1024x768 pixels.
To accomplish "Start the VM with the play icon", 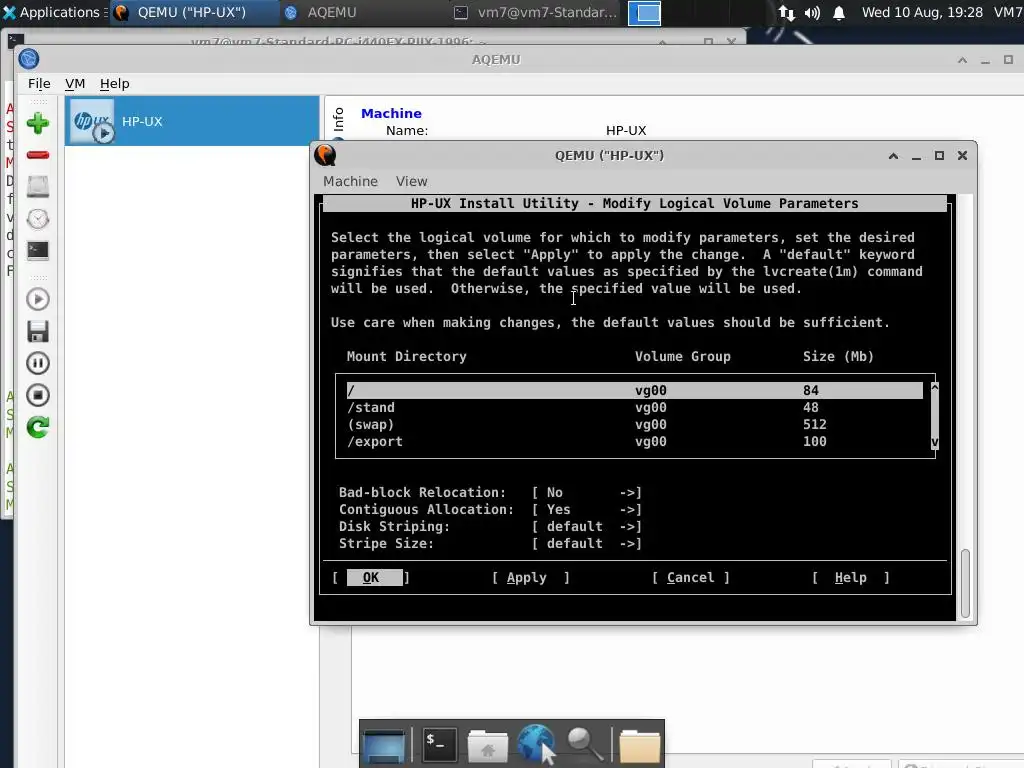I will (x=38, y=299).
